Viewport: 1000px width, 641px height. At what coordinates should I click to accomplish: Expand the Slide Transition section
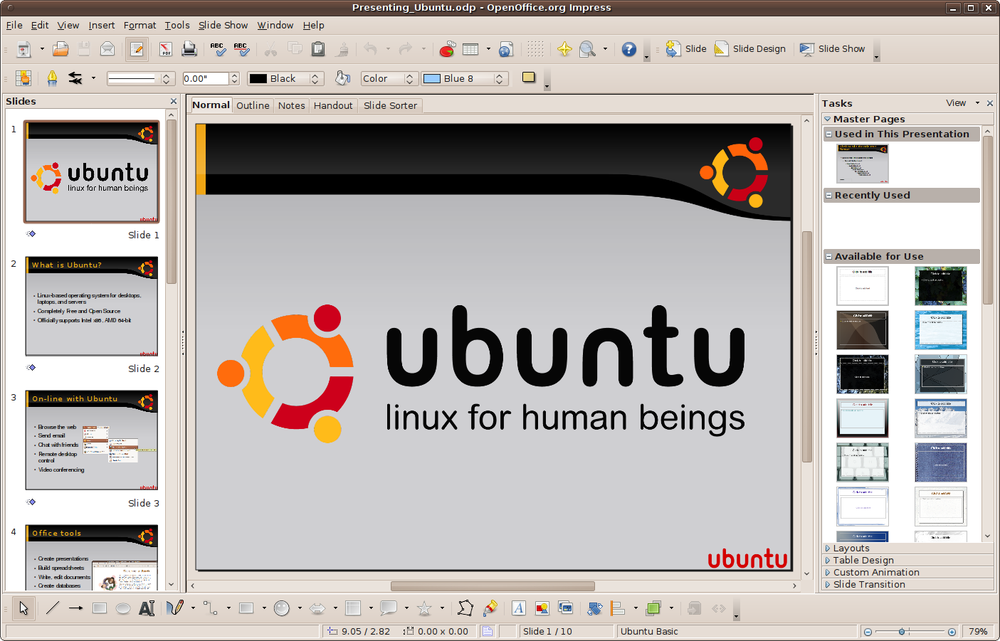[869, 584]
